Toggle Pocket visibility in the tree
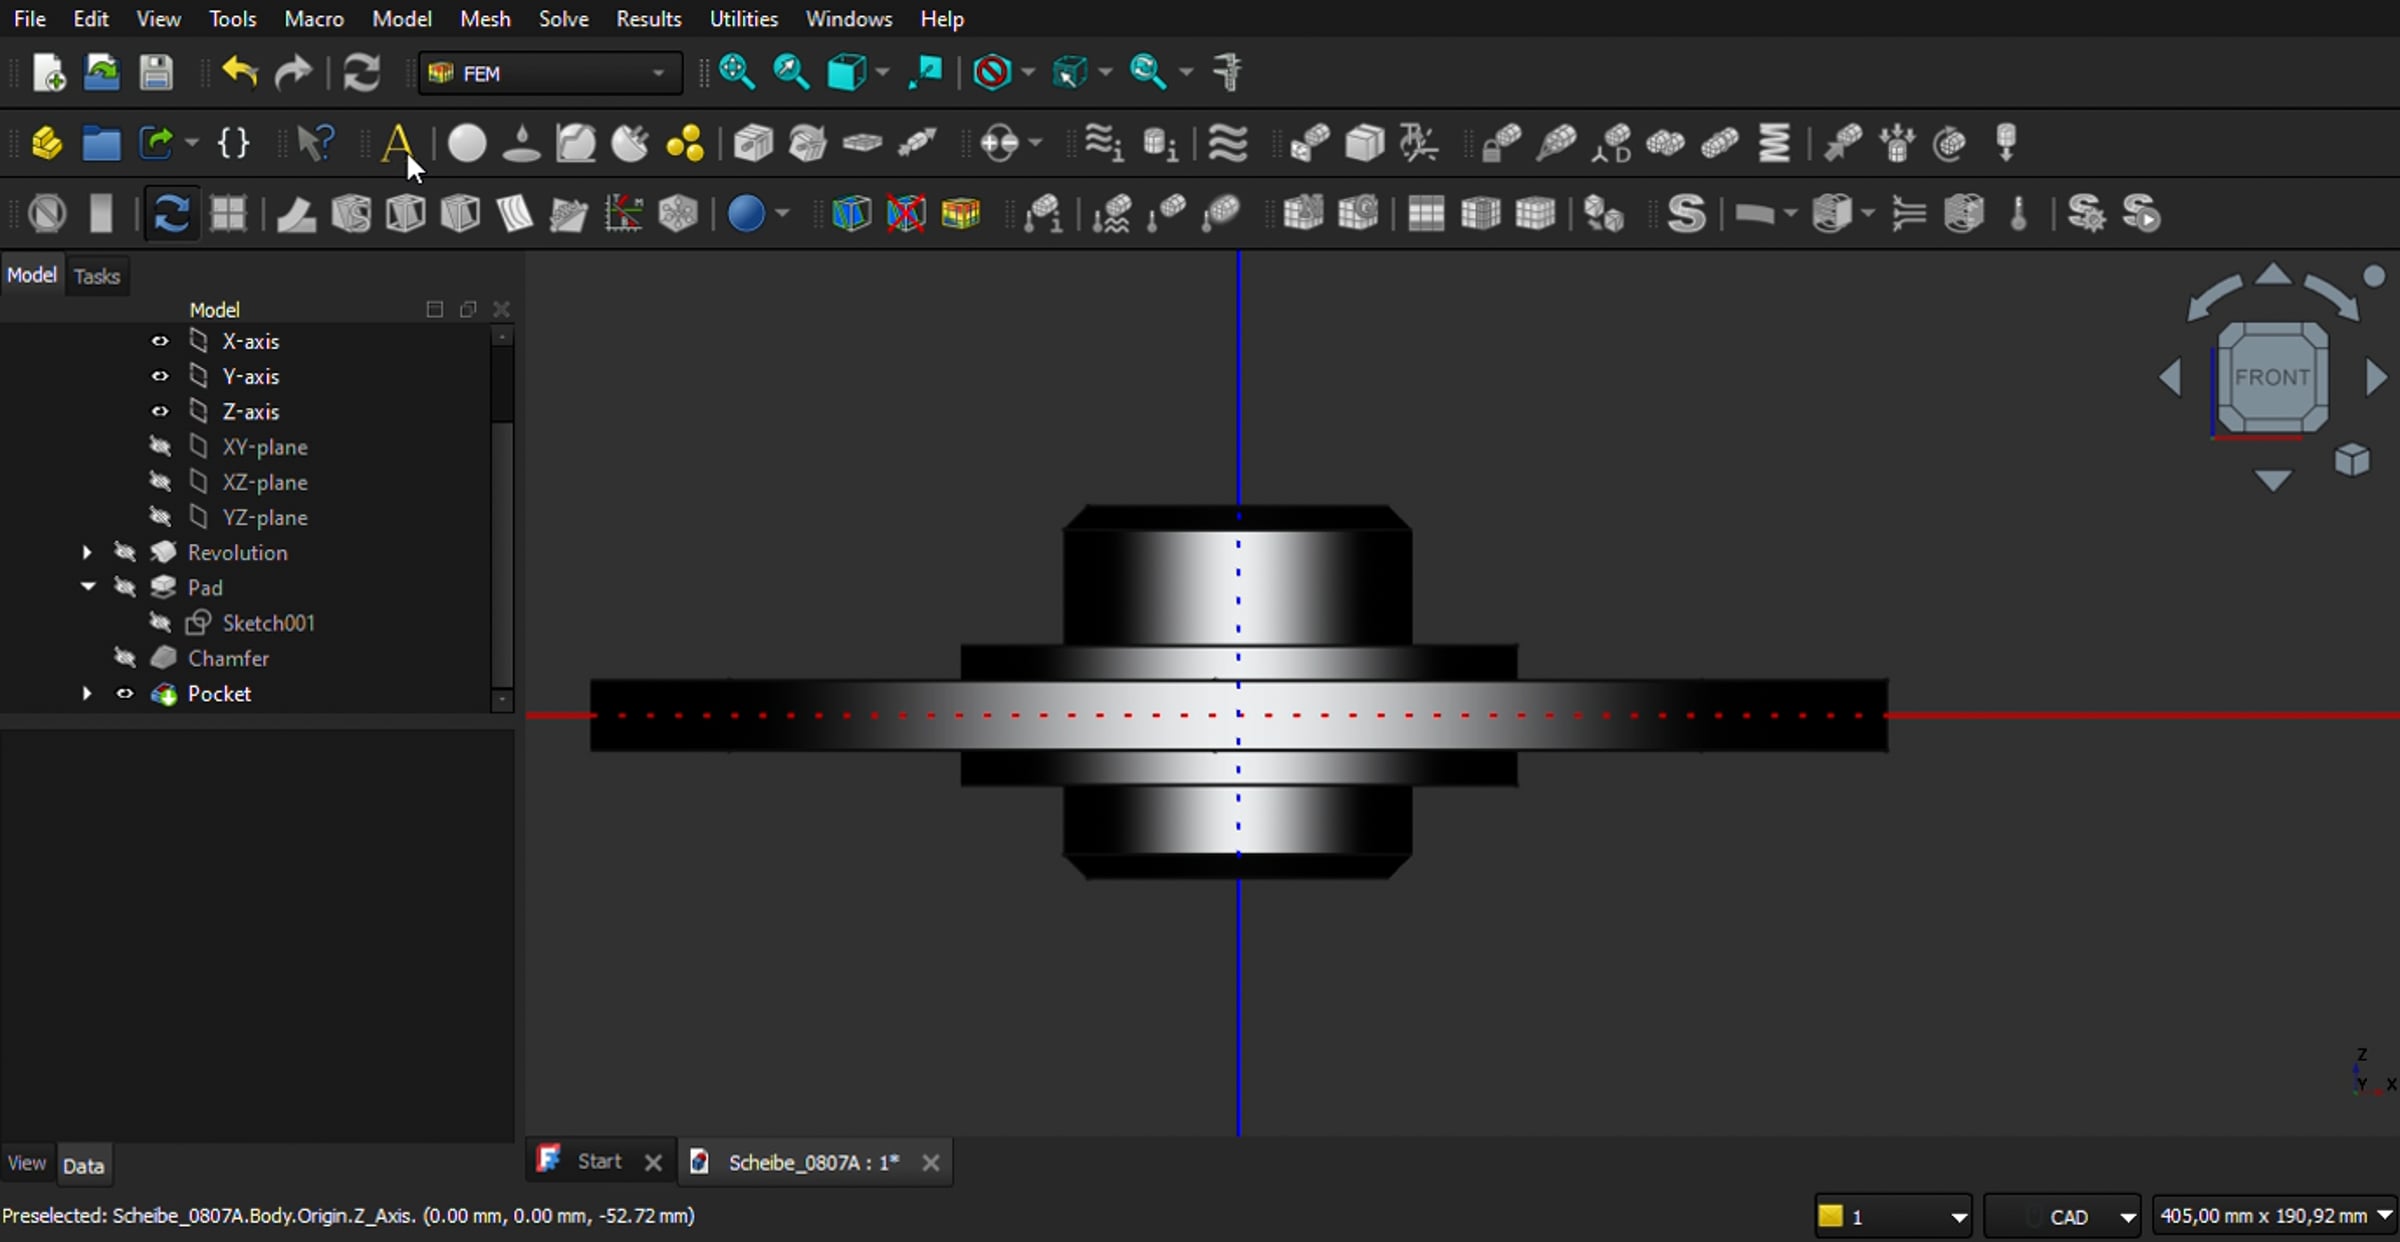The image size is (2400, 1242). click(124, 693)
